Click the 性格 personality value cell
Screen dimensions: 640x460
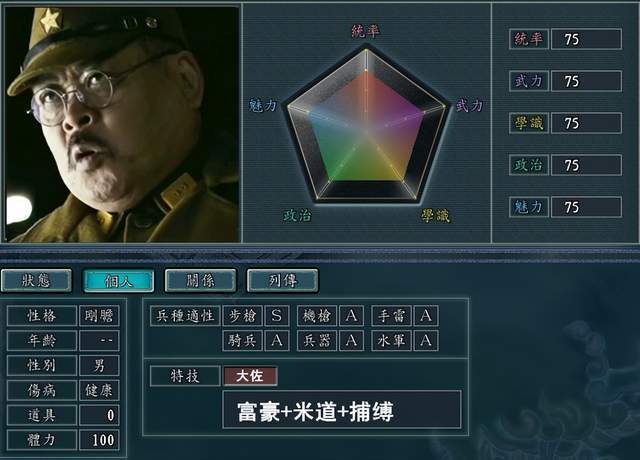point(99,316)
